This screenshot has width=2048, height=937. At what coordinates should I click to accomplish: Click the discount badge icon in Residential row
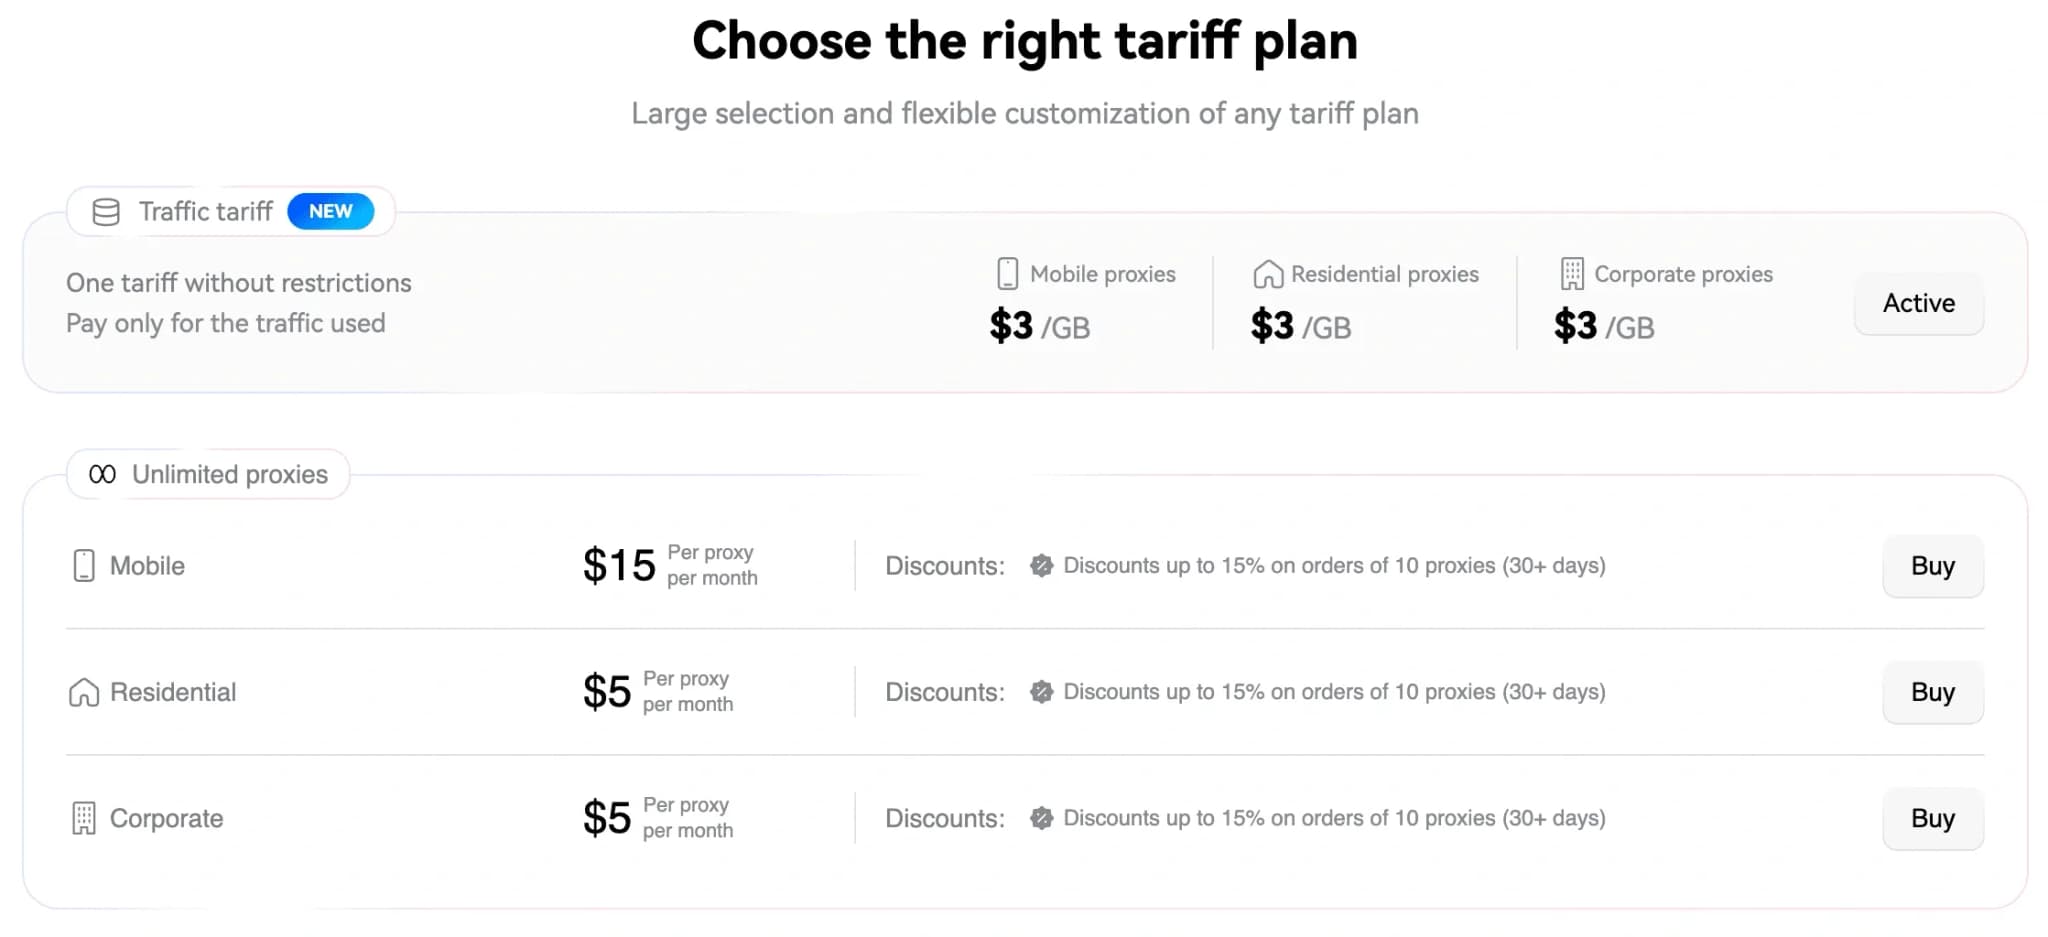coord(1041,692)
